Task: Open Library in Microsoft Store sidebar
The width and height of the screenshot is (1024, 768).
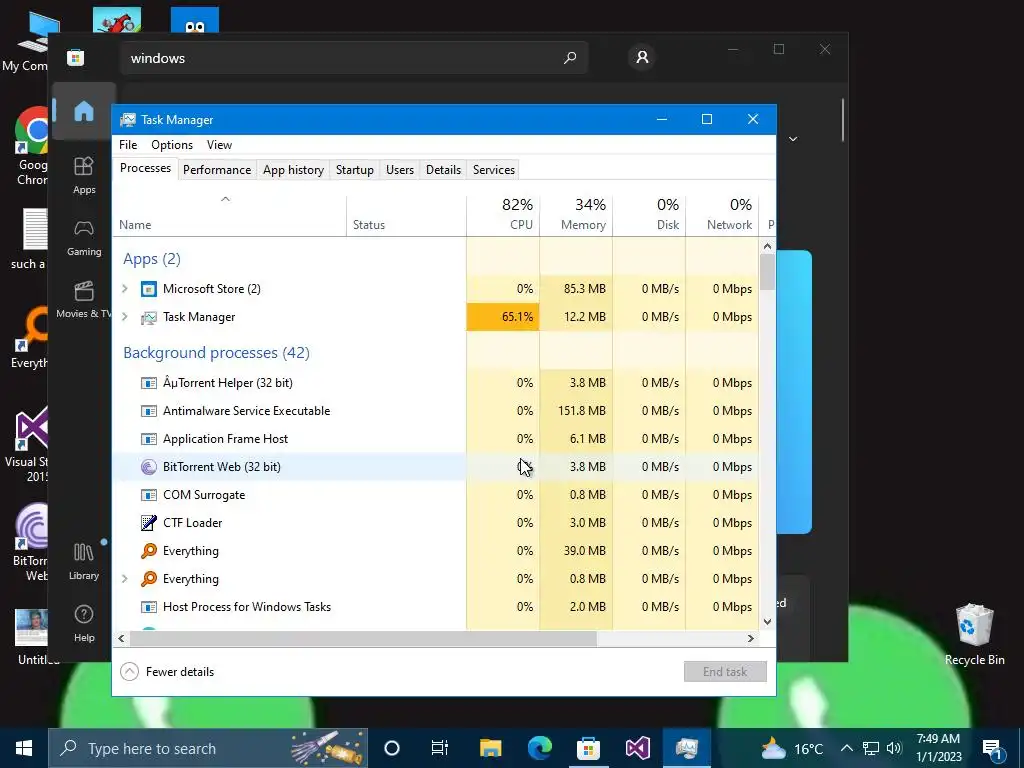Action: (x=84, y=562)
